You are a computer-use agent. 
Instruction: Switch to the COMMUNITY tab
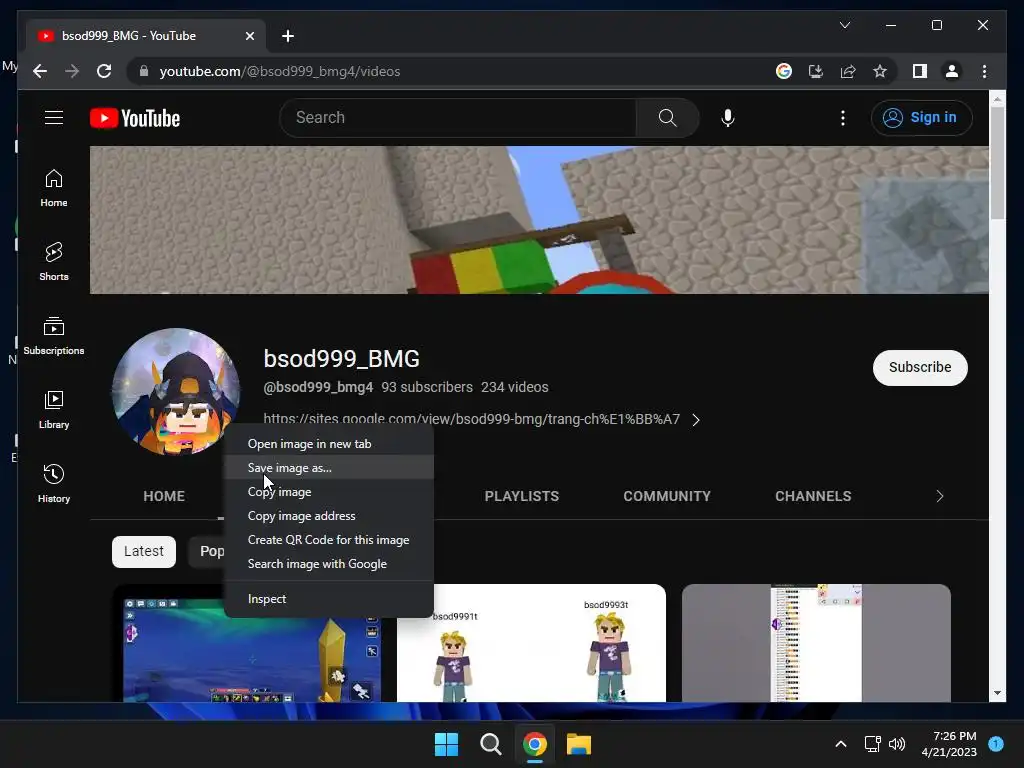[x=667, y=496]
